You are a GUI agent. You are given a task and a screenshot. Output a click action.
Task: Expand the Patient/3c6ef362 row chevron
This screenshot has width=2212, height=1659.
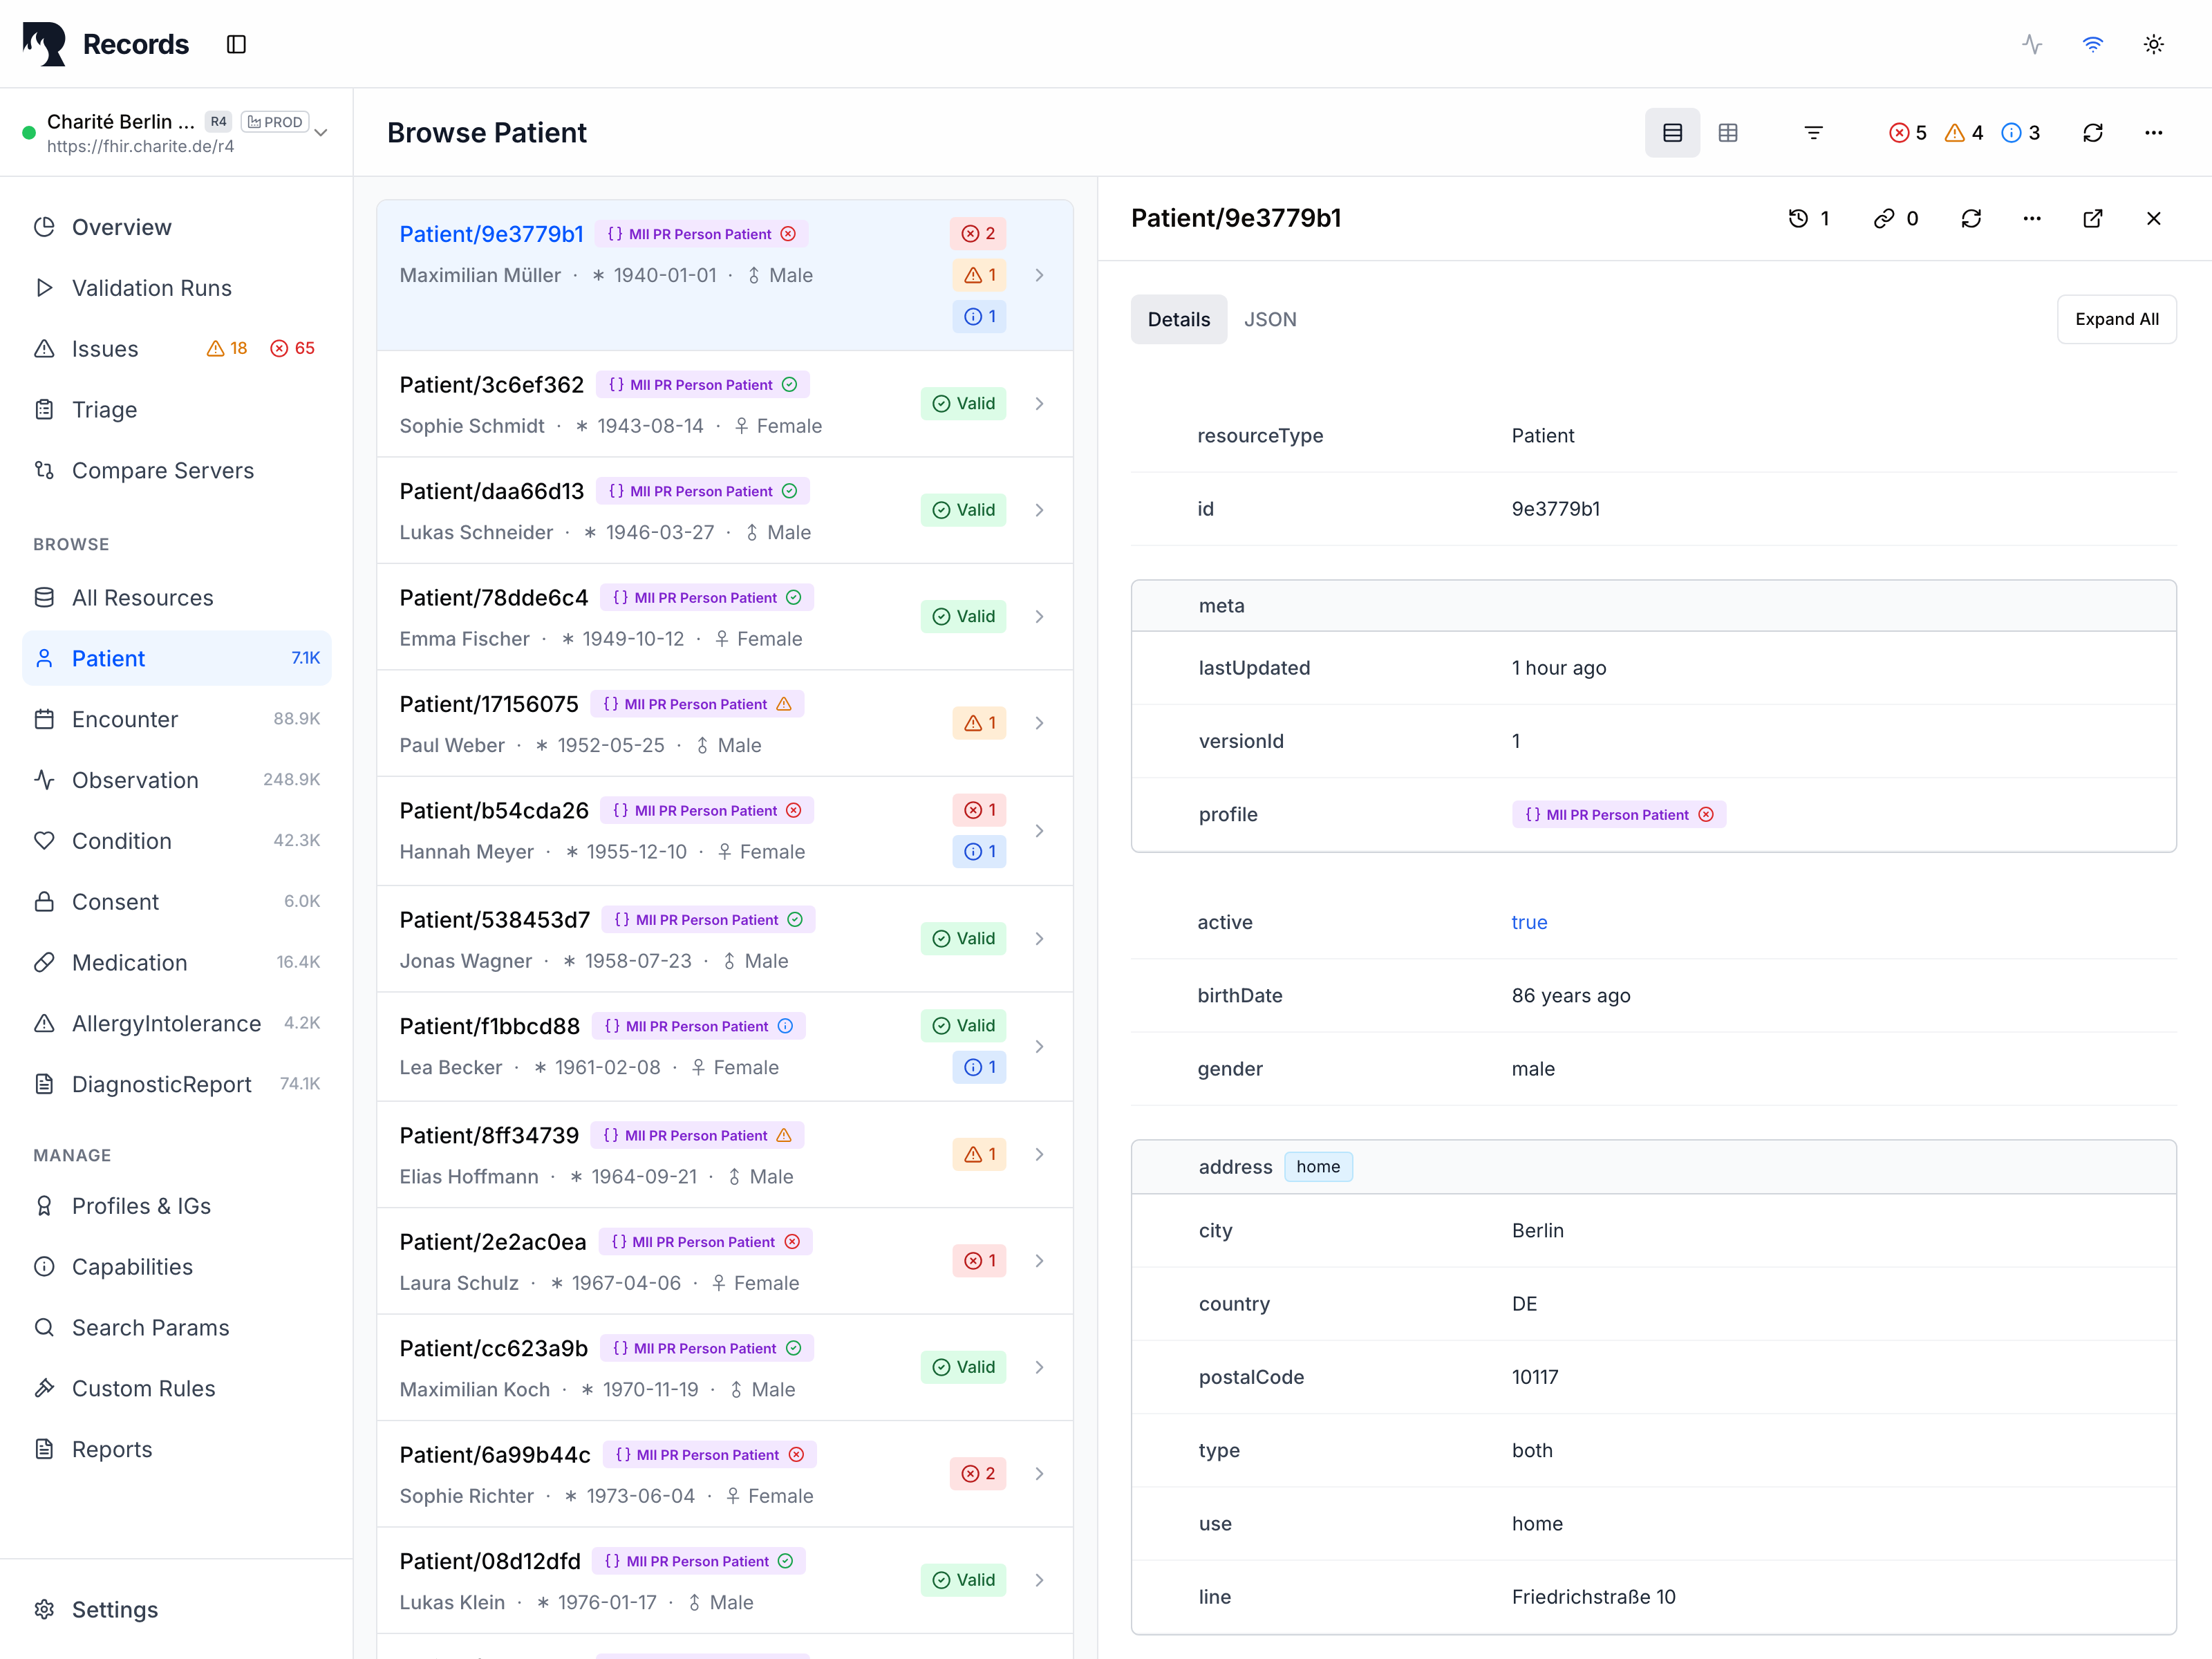1039,404
